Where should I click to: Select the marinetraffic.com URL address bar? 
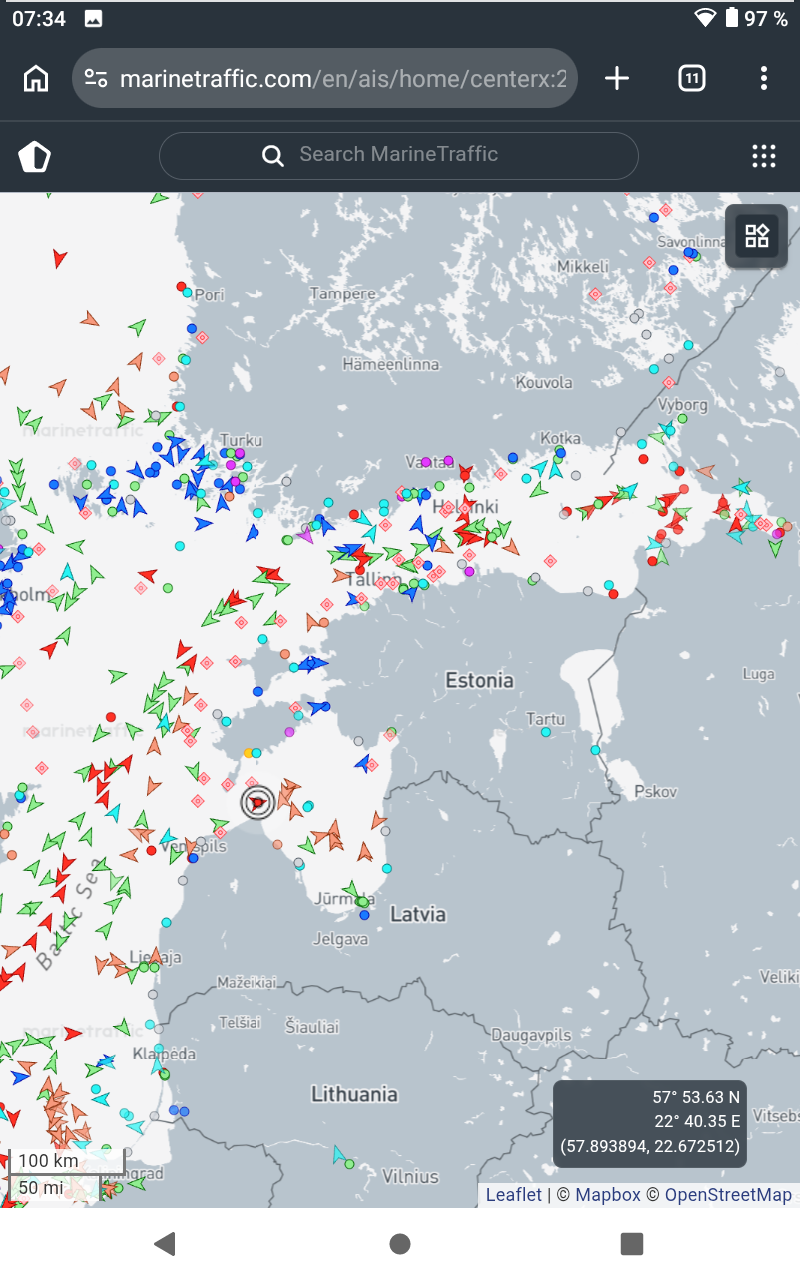(325, 78)
